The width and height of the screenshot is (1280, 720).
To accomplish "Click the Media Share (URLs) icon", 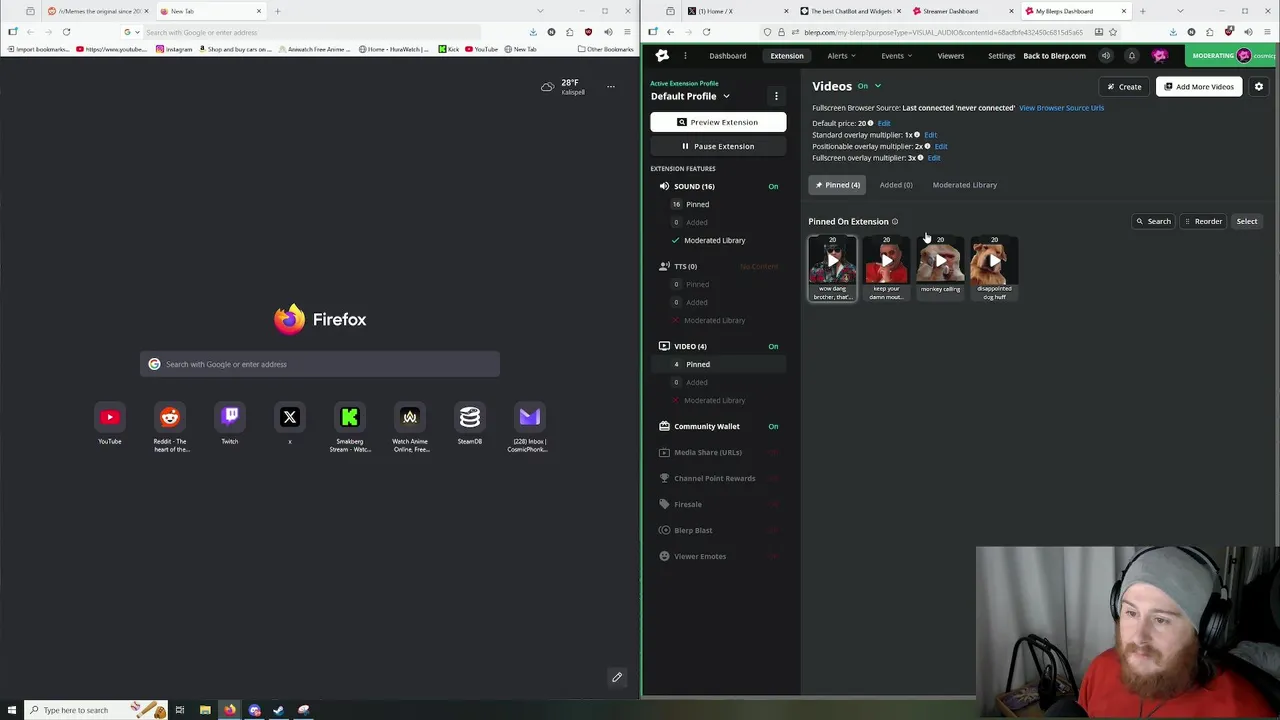I will click(x=664, y=452).
